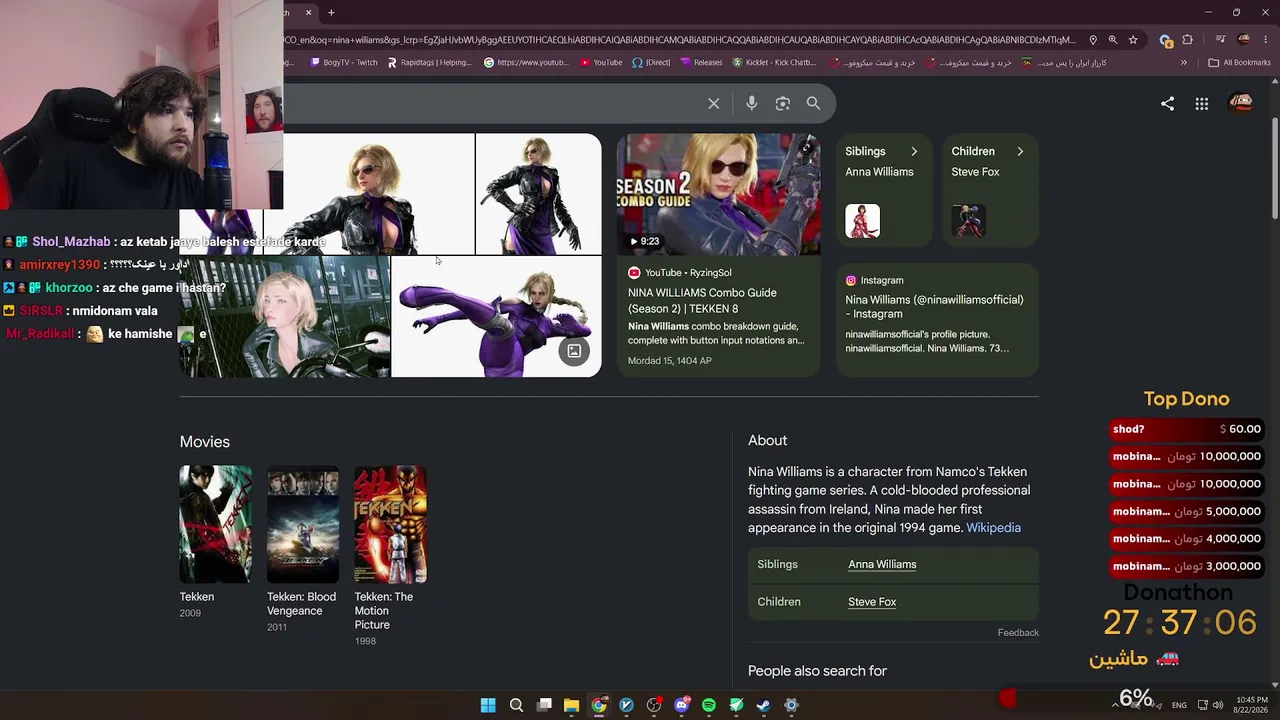The image size is (1280, 720).
Task: Open the Google apps grid
Action: [1202, 103]
